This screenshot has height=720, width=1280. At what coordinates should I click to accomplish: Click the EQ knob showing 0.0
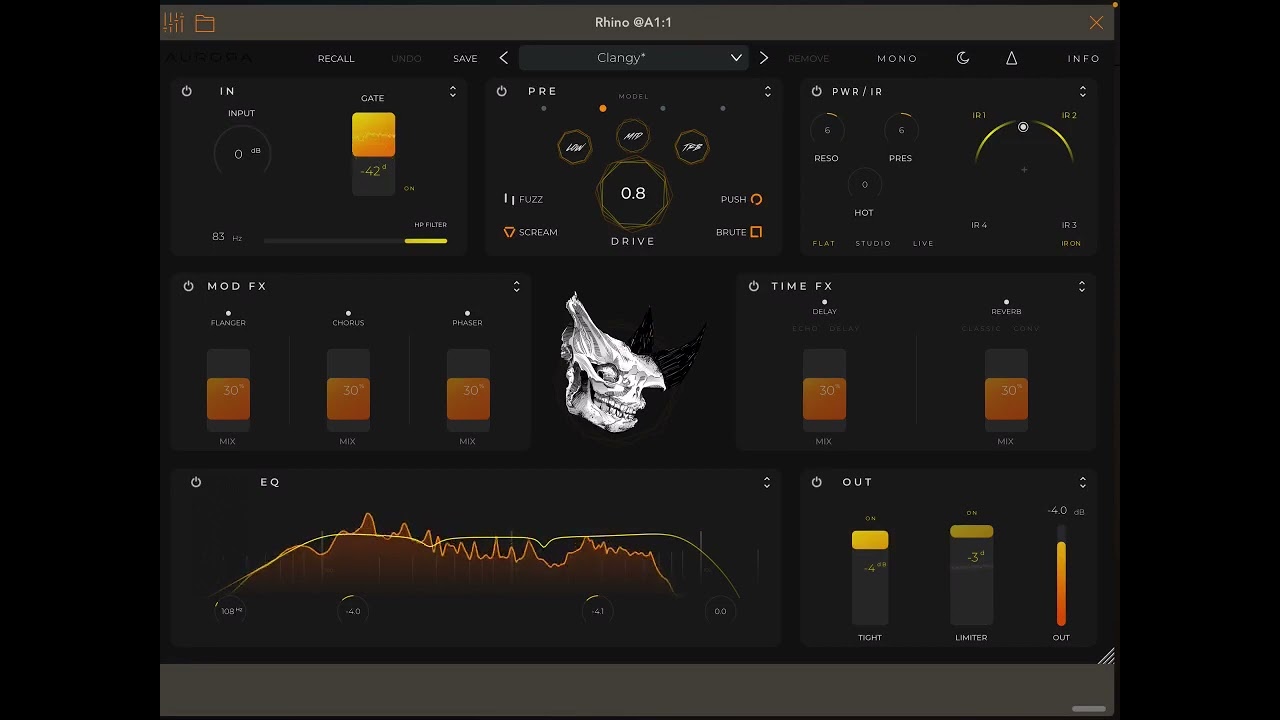coord(720,611)
